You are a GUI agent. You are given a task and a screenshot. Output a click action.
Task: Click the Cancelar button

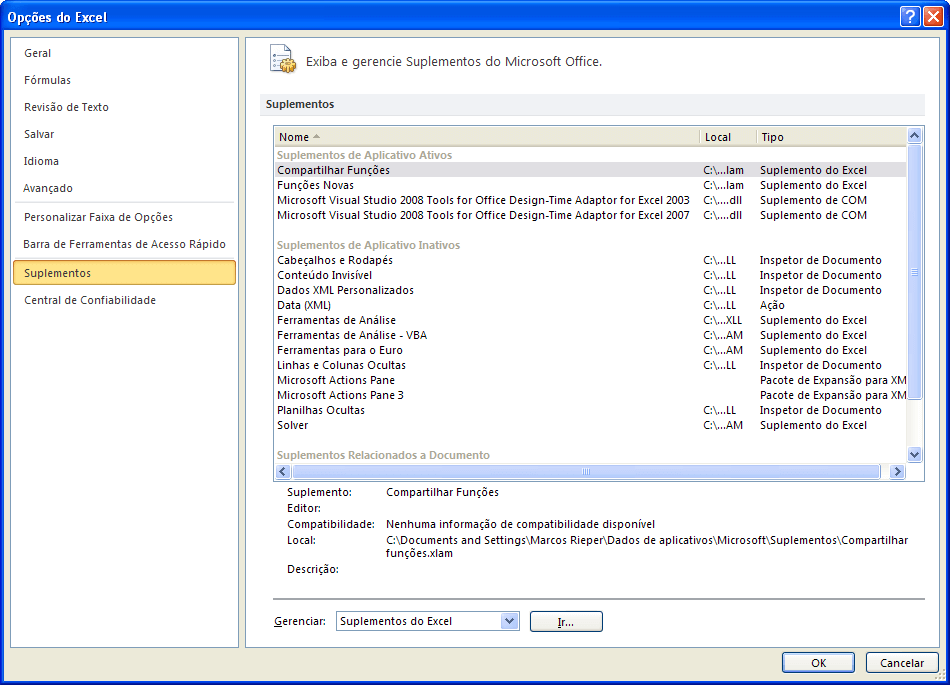click(901, 662)
